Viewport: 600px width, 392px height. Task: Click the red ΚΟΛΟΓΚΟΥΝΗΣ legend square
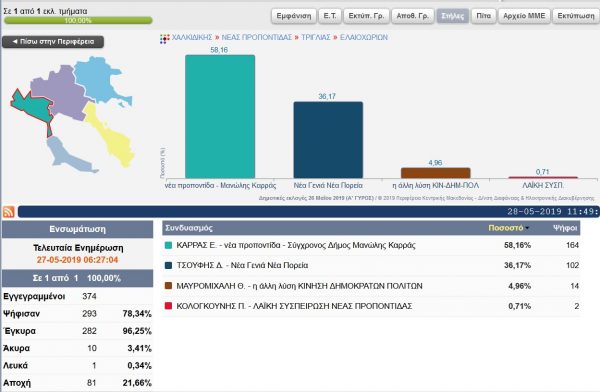tap(168, 306)
